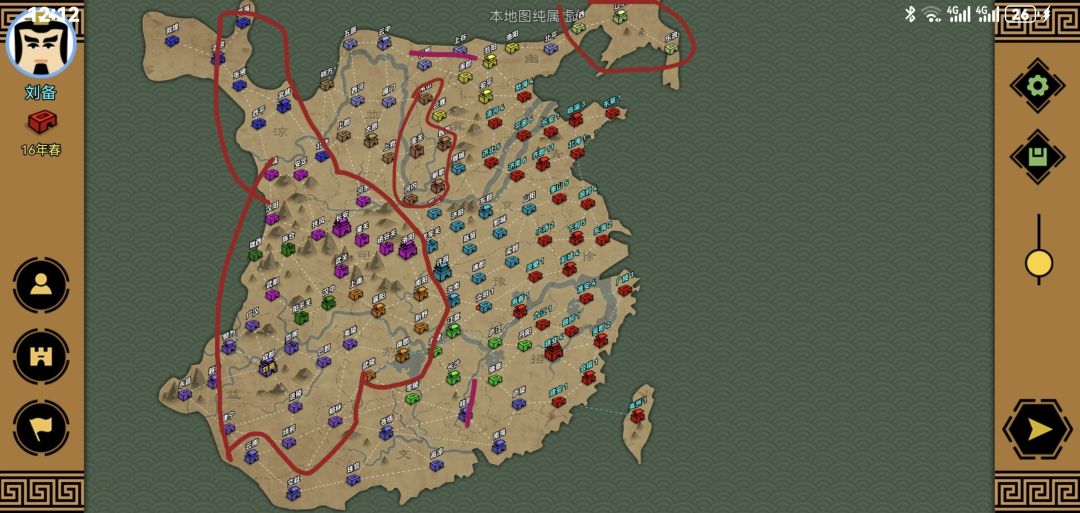Select 云中 light-blue northern city

point(384,43)
